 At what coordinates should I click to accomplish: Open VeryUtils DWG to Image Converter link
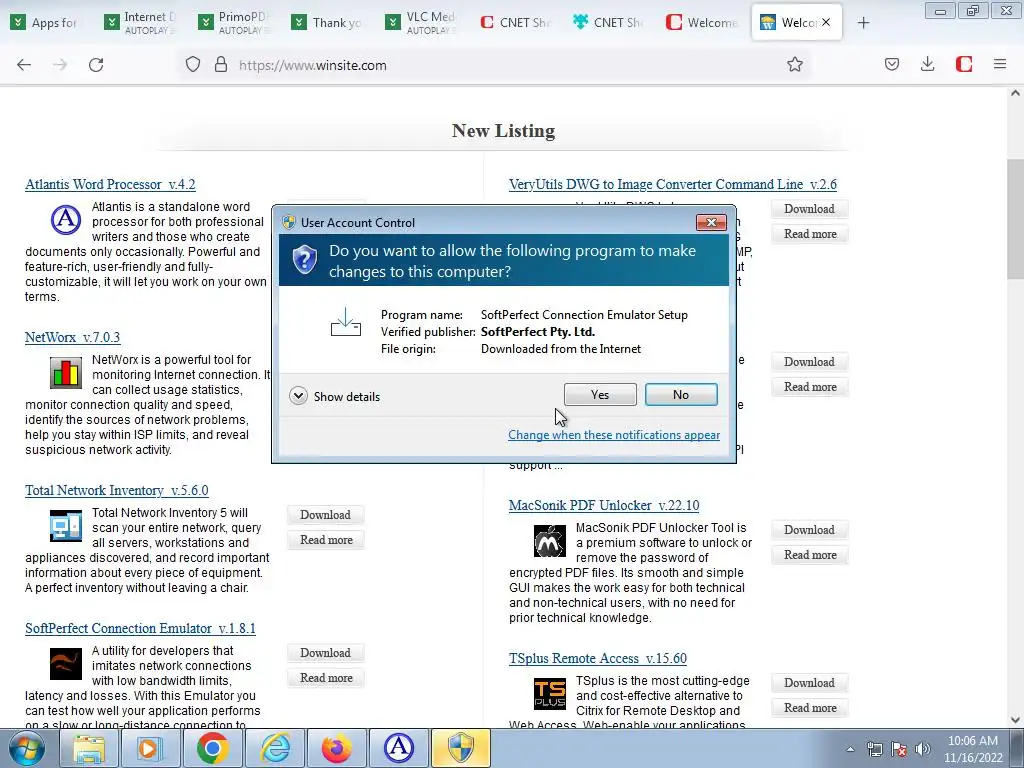[x=673, y=185]
